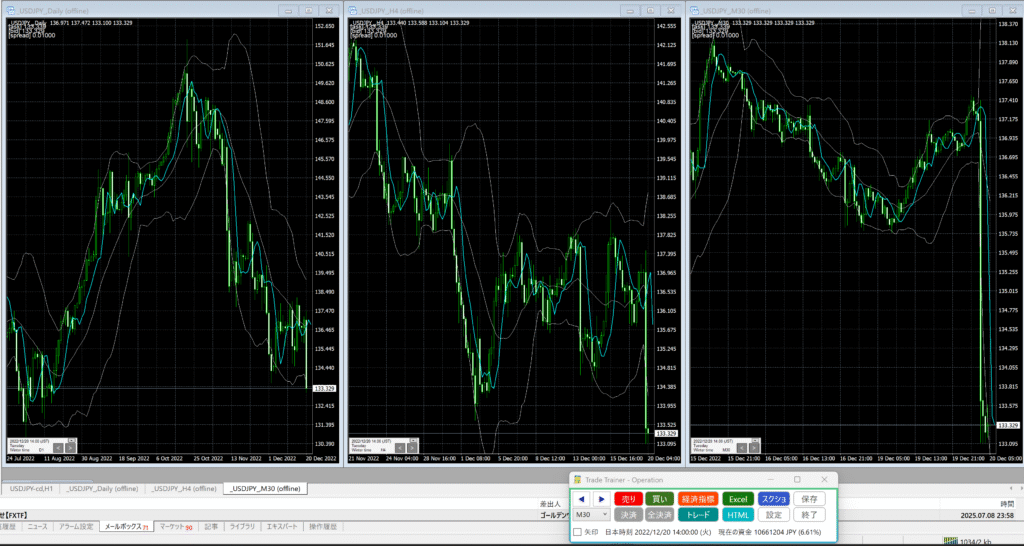Click previous-bar arrow in Daily chart panel
This screenshot has width=1024, height=546.
click(x=57, y=448)
